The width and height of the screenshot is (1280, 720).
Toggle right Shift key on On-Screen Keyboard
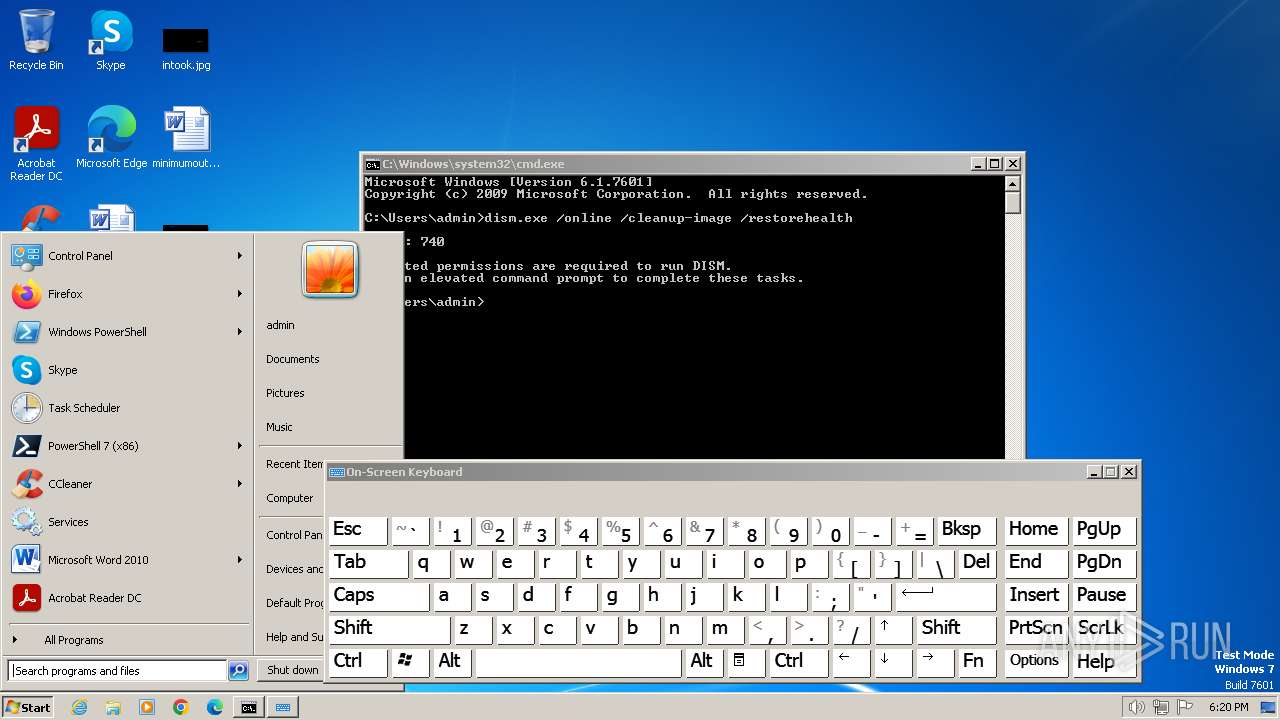tap(956, 629)
